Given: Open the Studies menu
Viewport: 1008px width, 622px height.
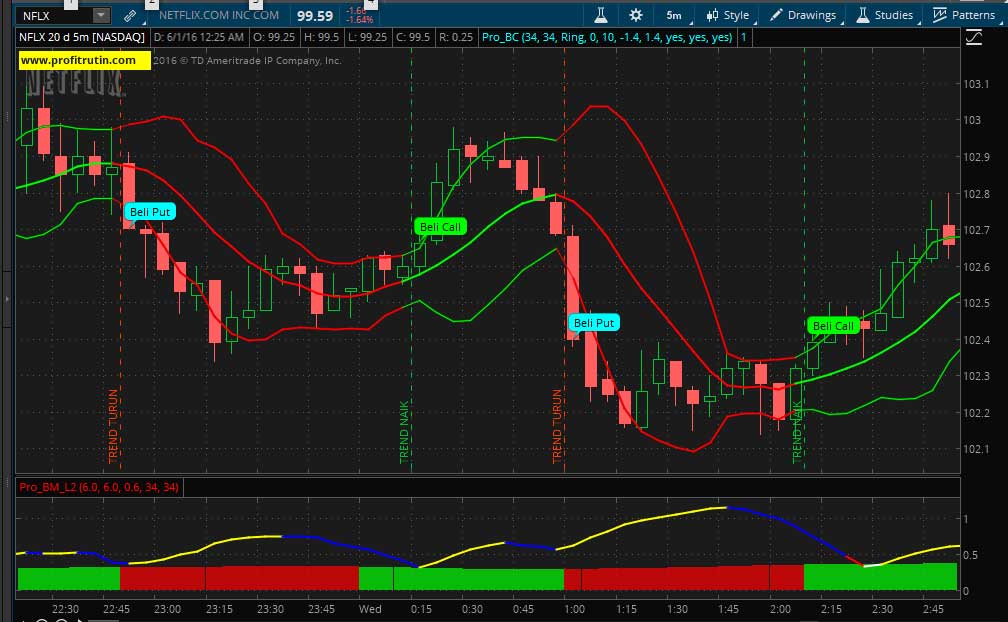Looking at the screenshot, I should click(x=885, y=15).
